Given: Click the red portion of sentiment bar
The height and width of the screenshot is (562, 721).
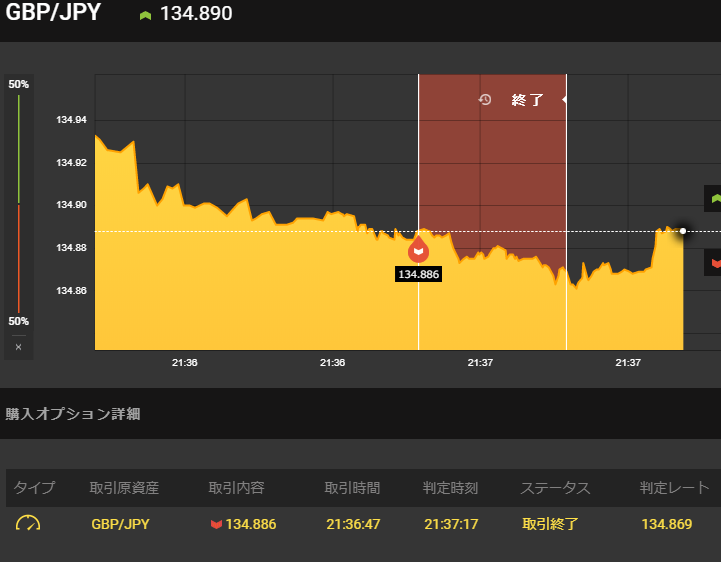Looking at the screenshot, I should click(x=19, y=258).
